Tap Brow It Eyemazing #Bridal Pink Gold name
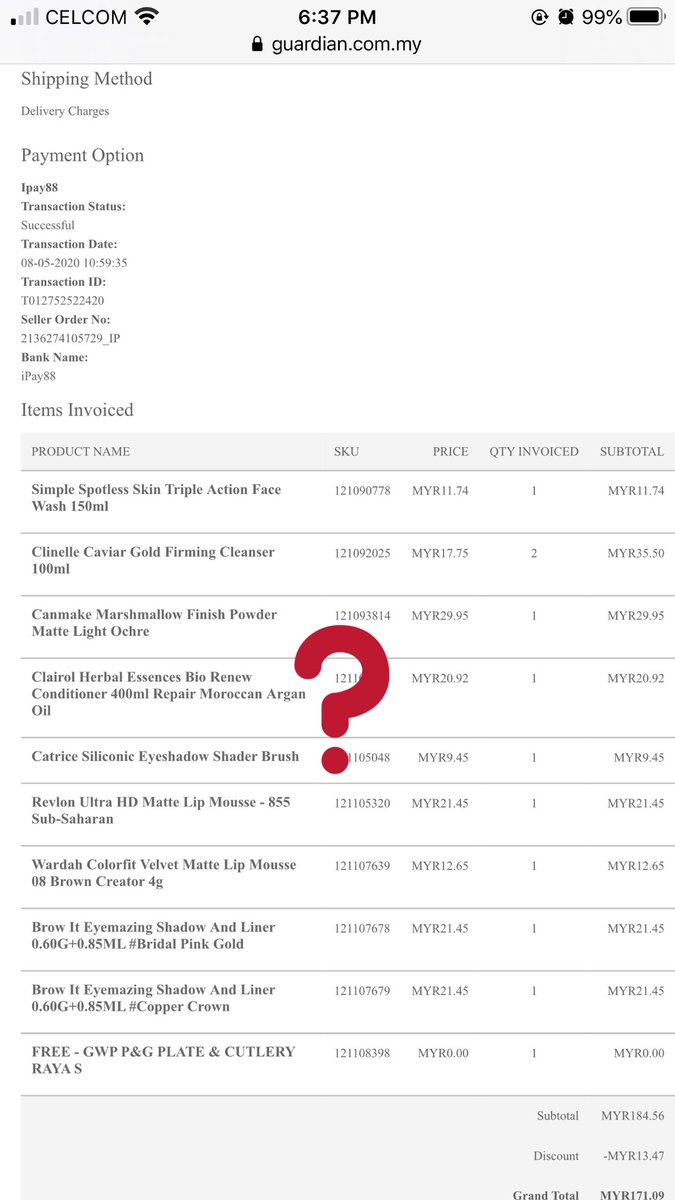The width and height of the screenshot is (675, 1200). 153,935
